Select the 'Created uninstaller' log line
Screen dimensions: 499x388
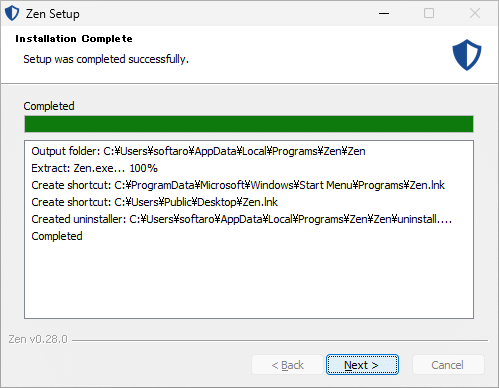click(242, 219)
